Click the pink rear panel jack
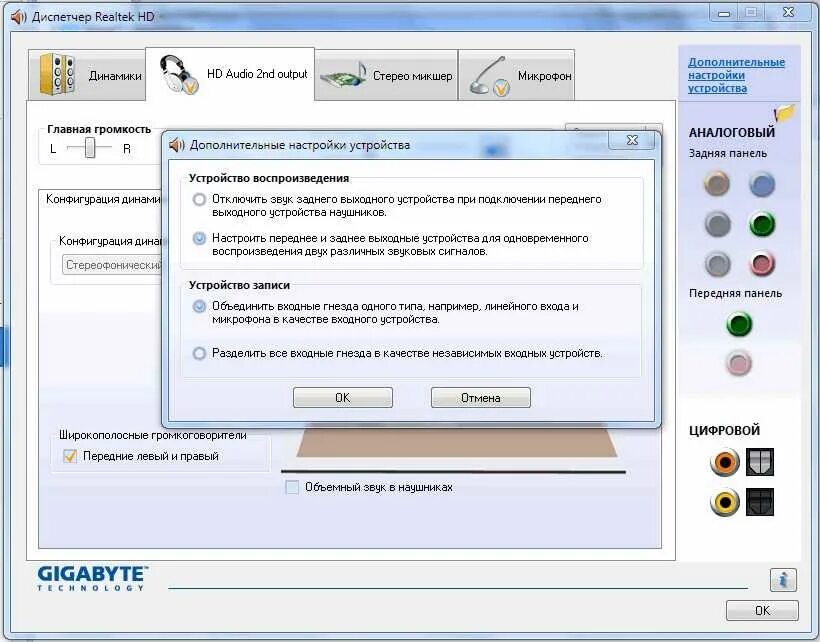 (761, 263)
